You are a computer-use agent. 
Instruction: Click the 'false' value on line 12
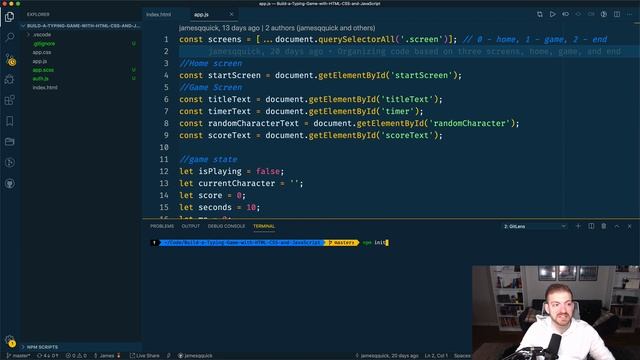pyautogui.click(x=268, y=171)
